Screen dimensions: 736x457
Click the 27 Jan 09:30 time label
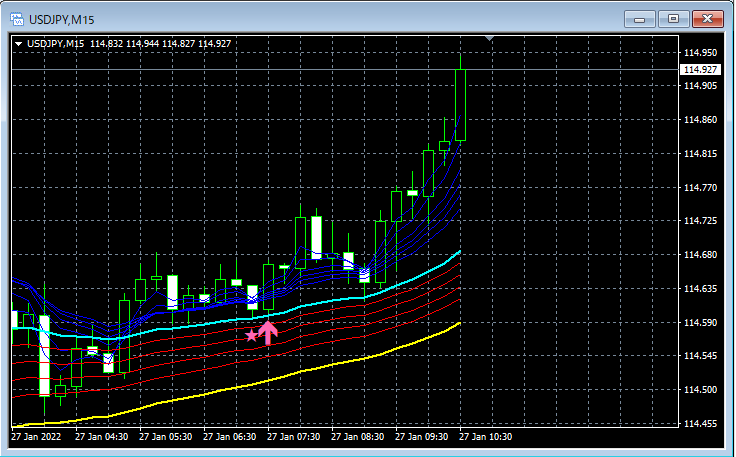tap(422, 437)
